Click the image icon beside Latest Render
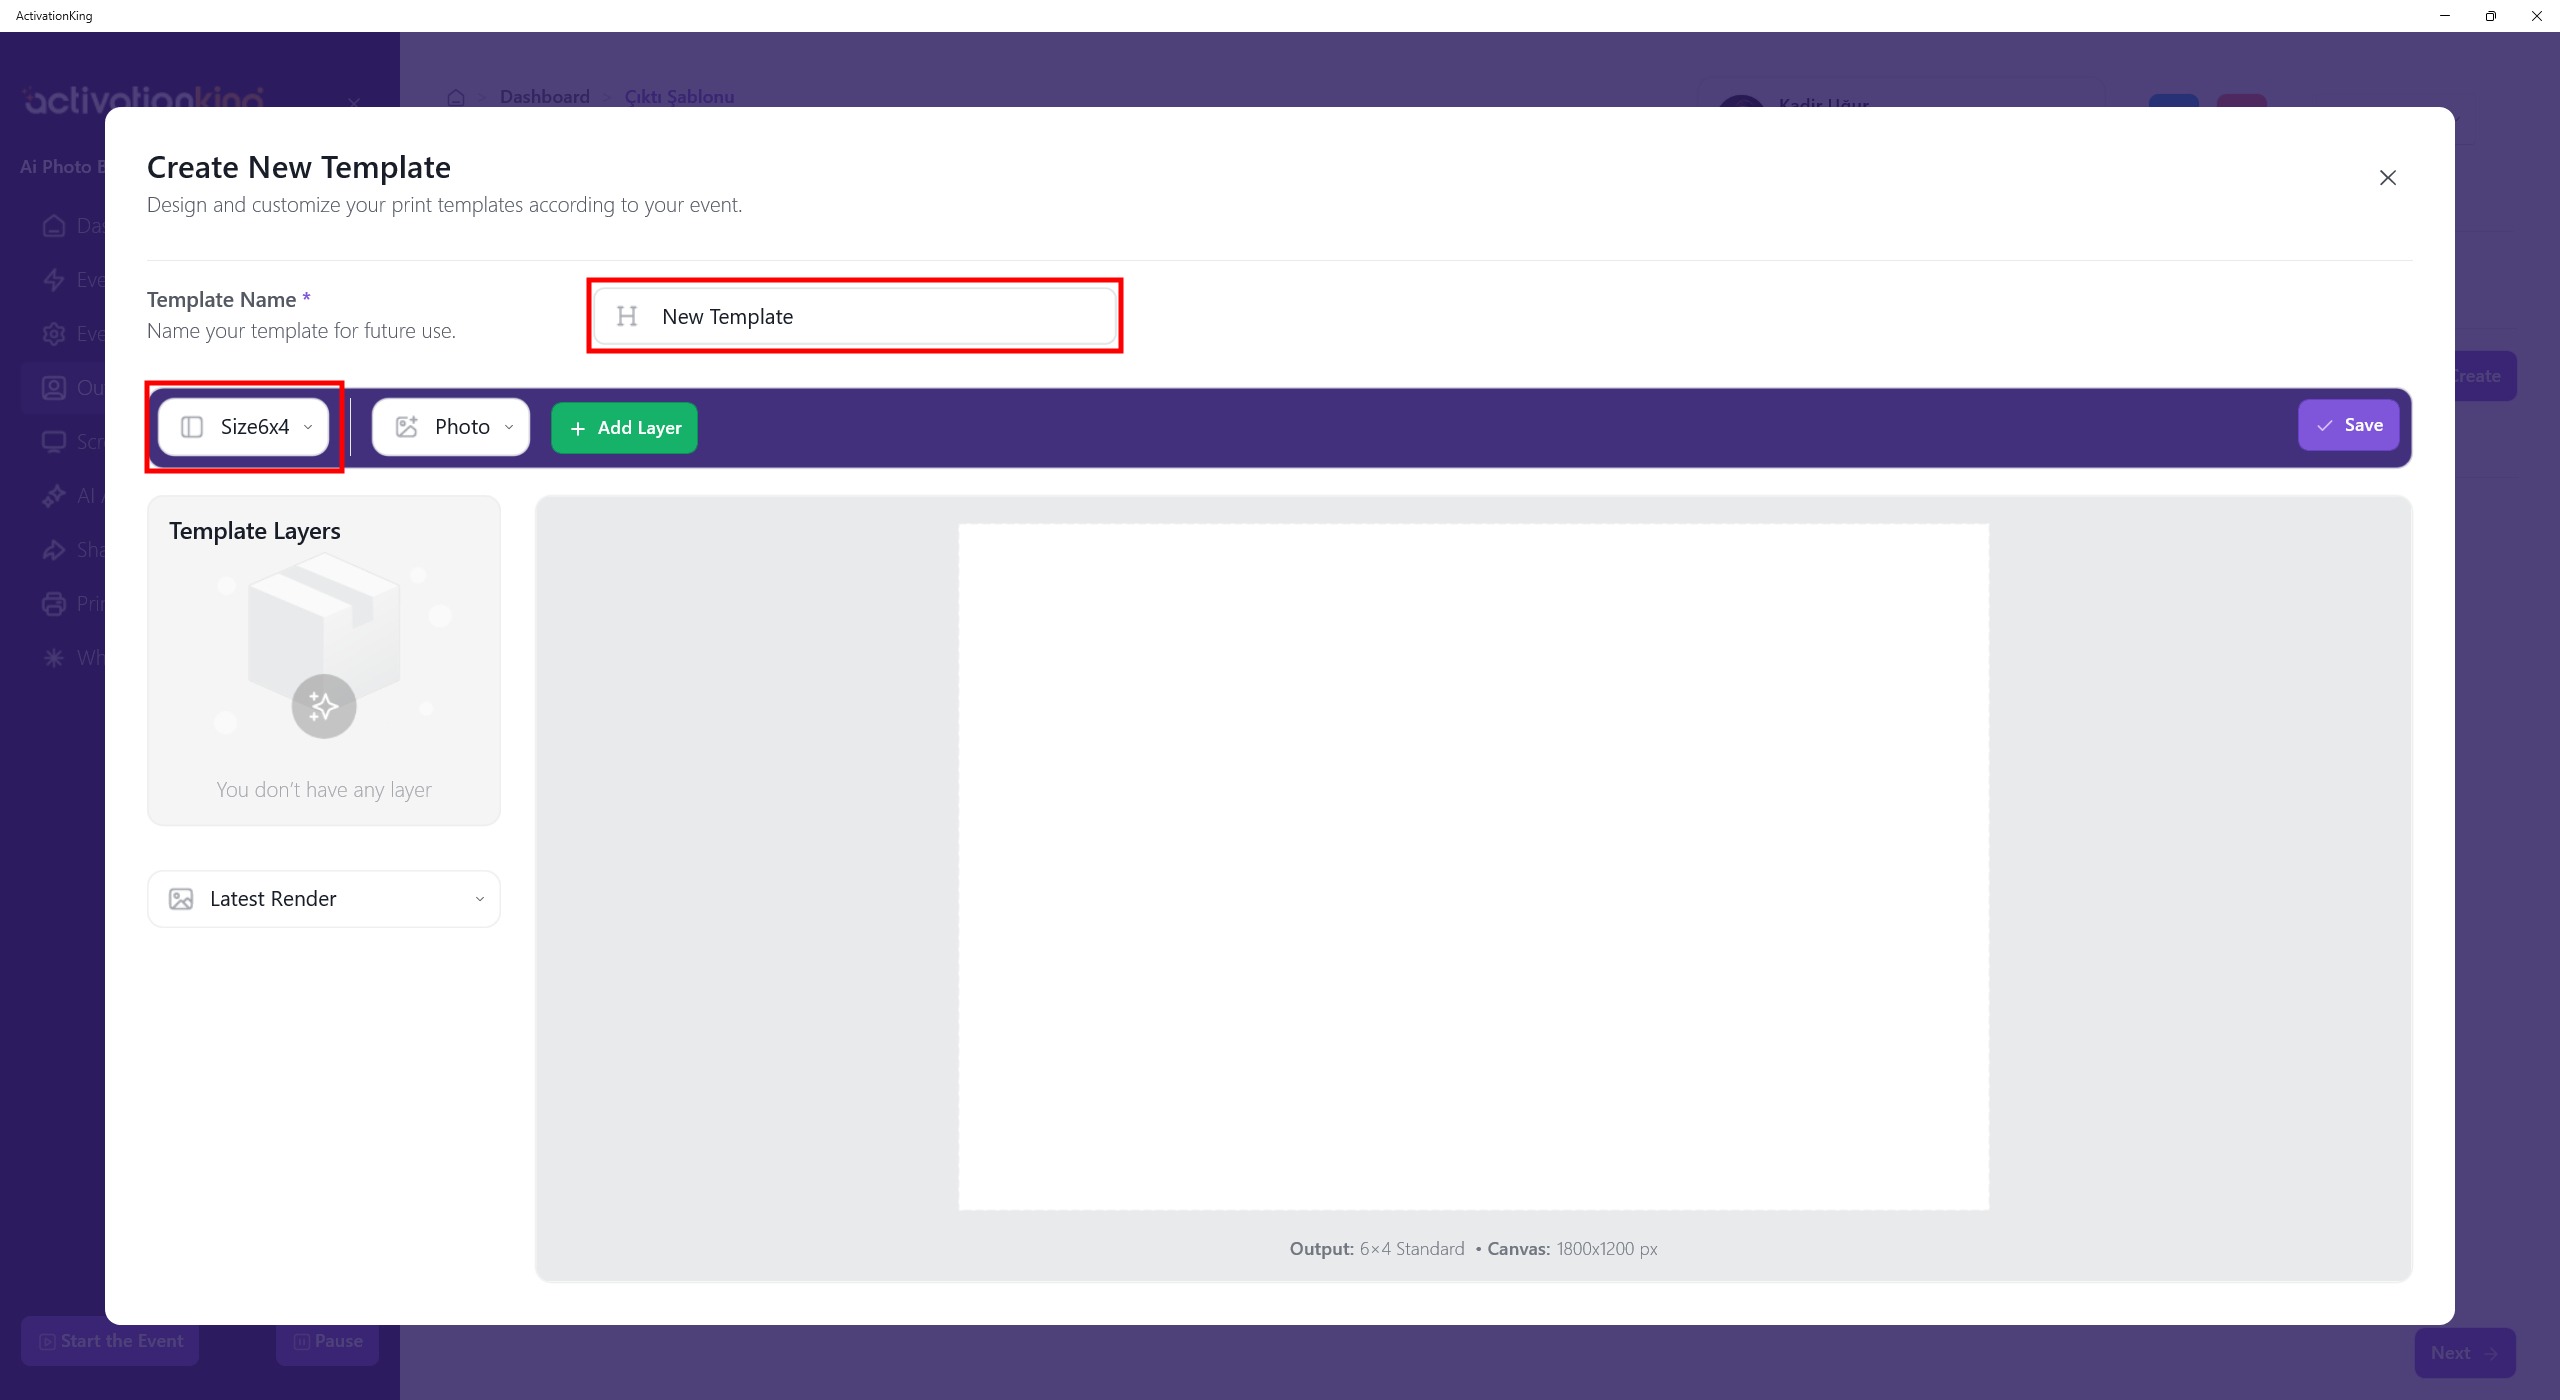This screenshot has height=1400, width=2560. (181, 899)
